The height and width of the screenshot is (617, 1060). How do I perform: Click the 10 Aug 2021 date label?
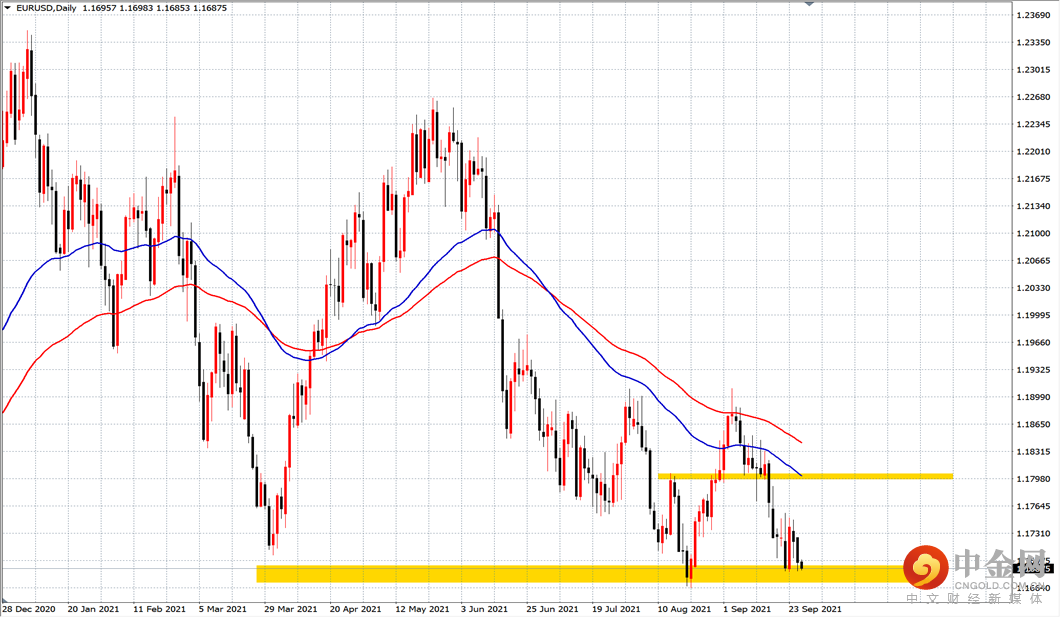(685, 609)
